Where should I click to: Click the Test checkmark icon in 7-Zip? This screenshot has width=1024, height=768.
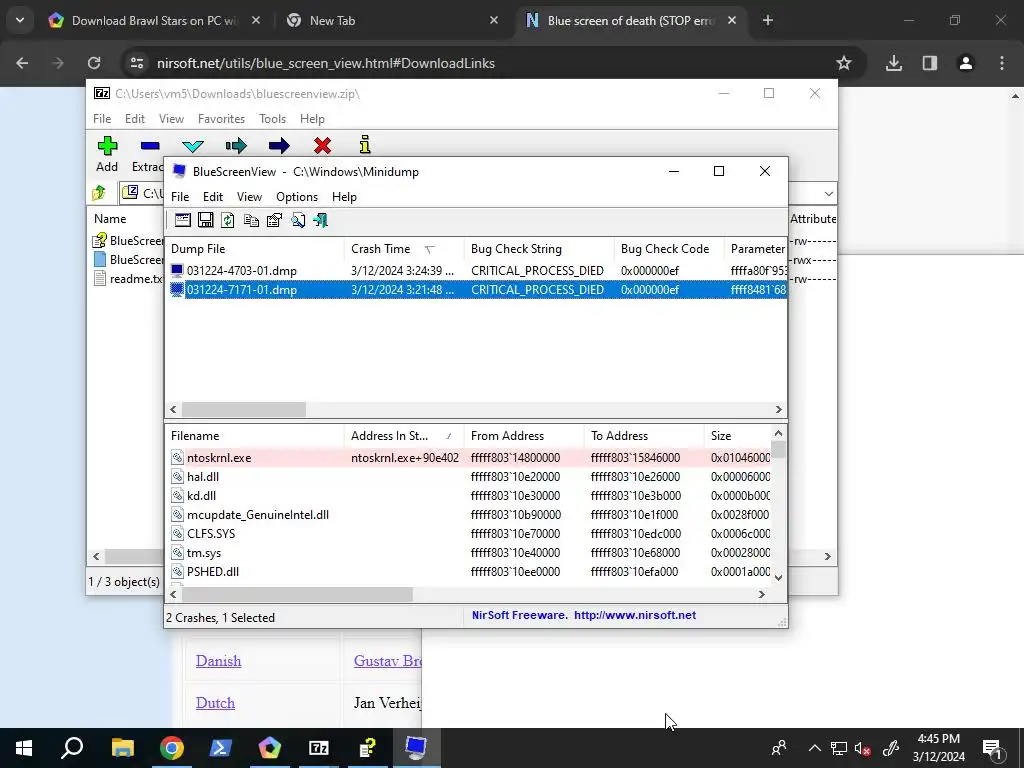click(193, 146)
